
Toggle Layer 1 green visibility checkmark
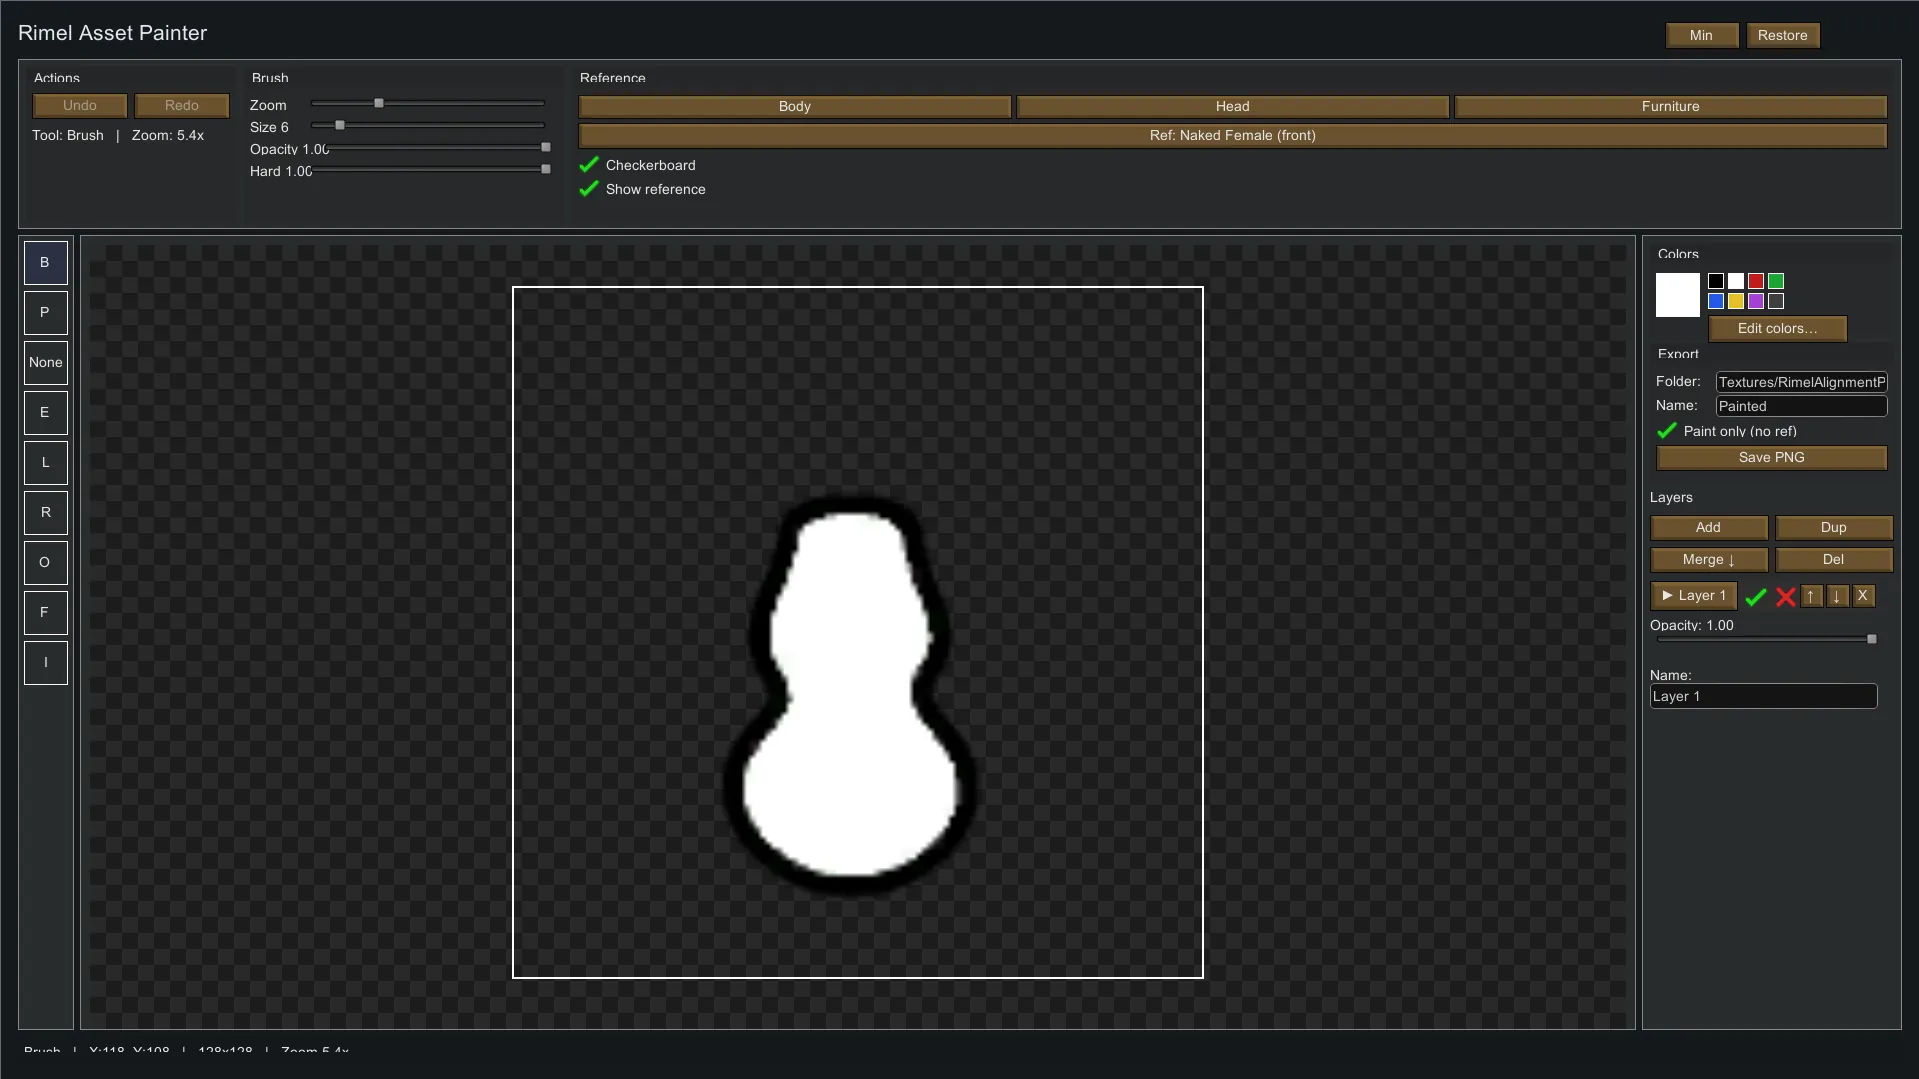point(1755,597)
